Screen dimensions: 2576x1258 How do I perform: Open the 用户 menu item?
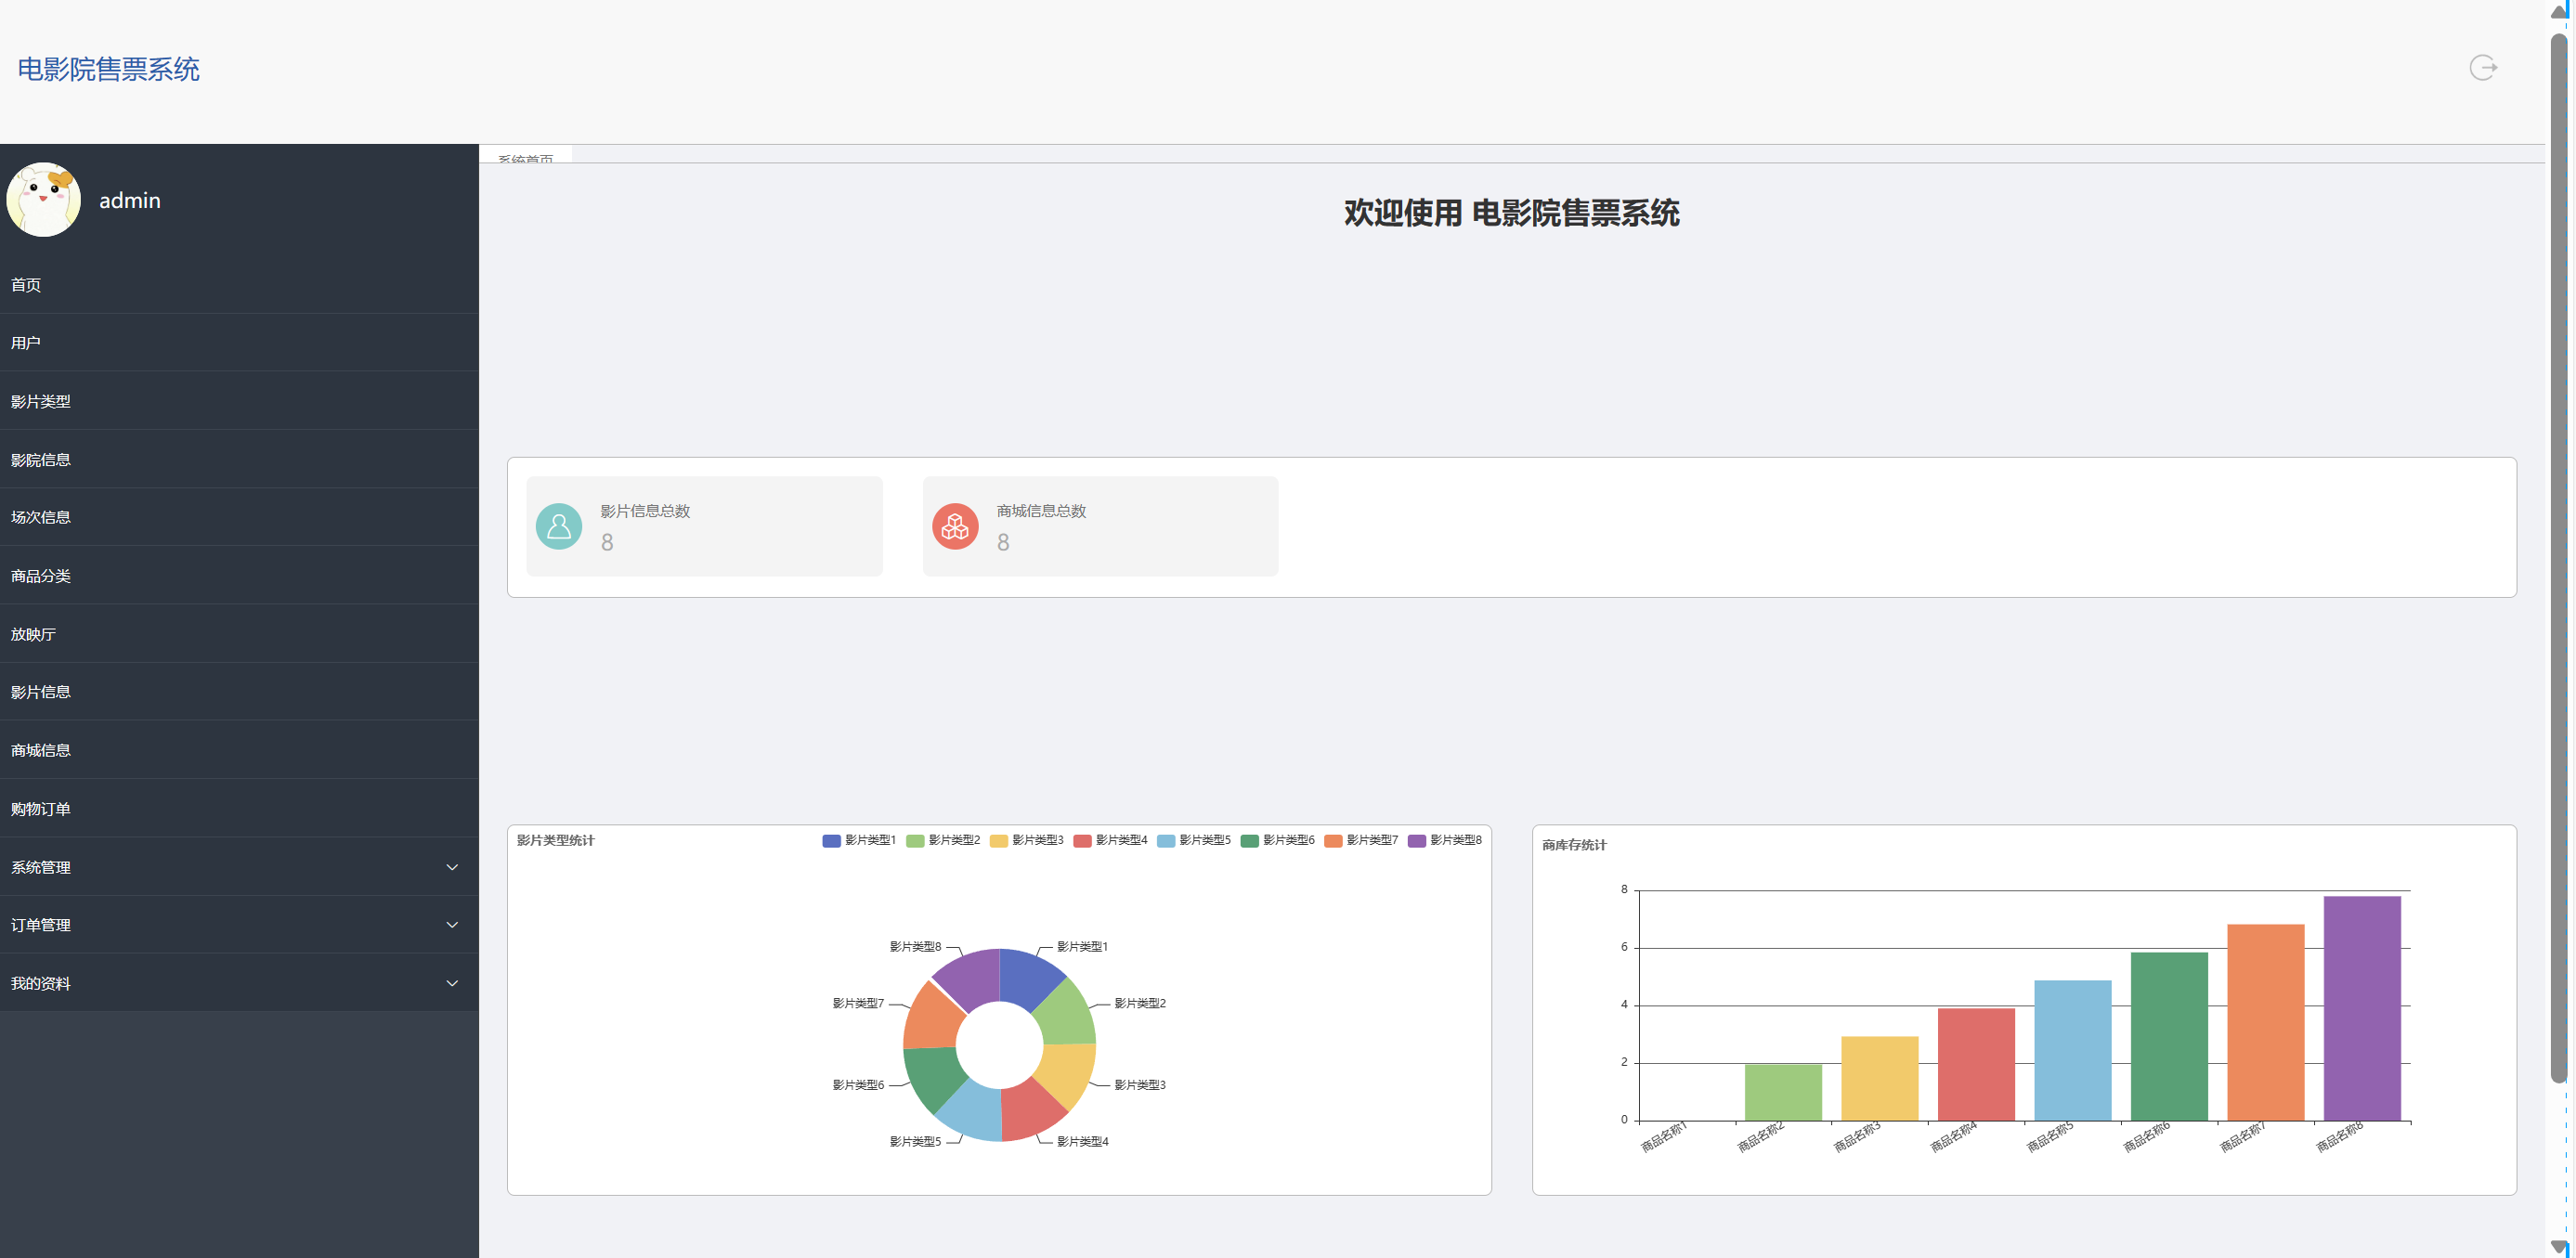[x=26, y=343]
